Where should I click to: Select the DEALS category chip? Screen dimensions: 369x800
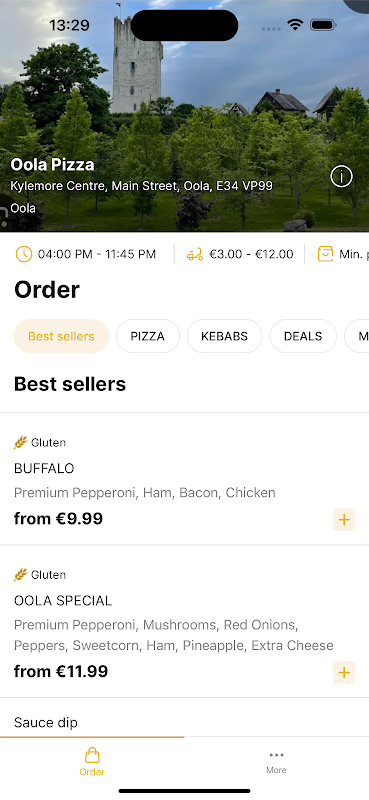tap(303, 336)
